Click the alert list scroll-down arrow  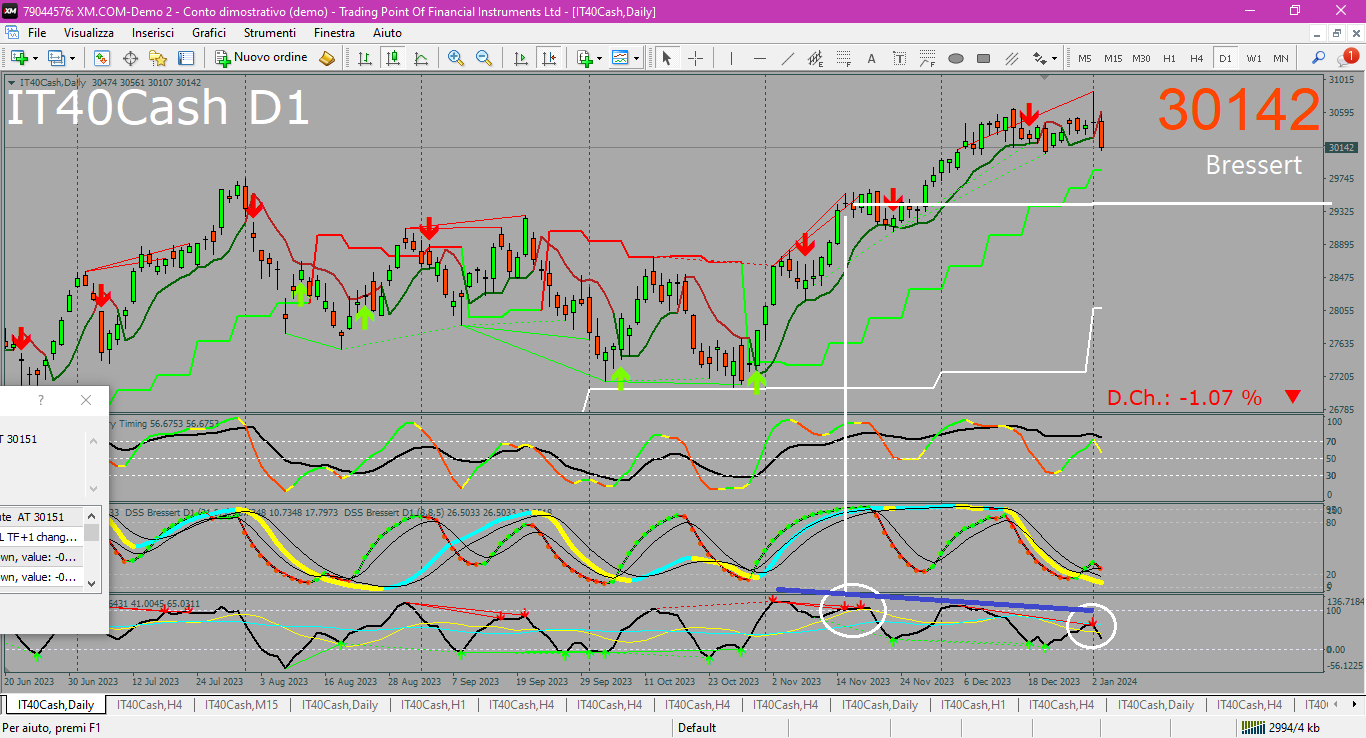pos(91,583)
